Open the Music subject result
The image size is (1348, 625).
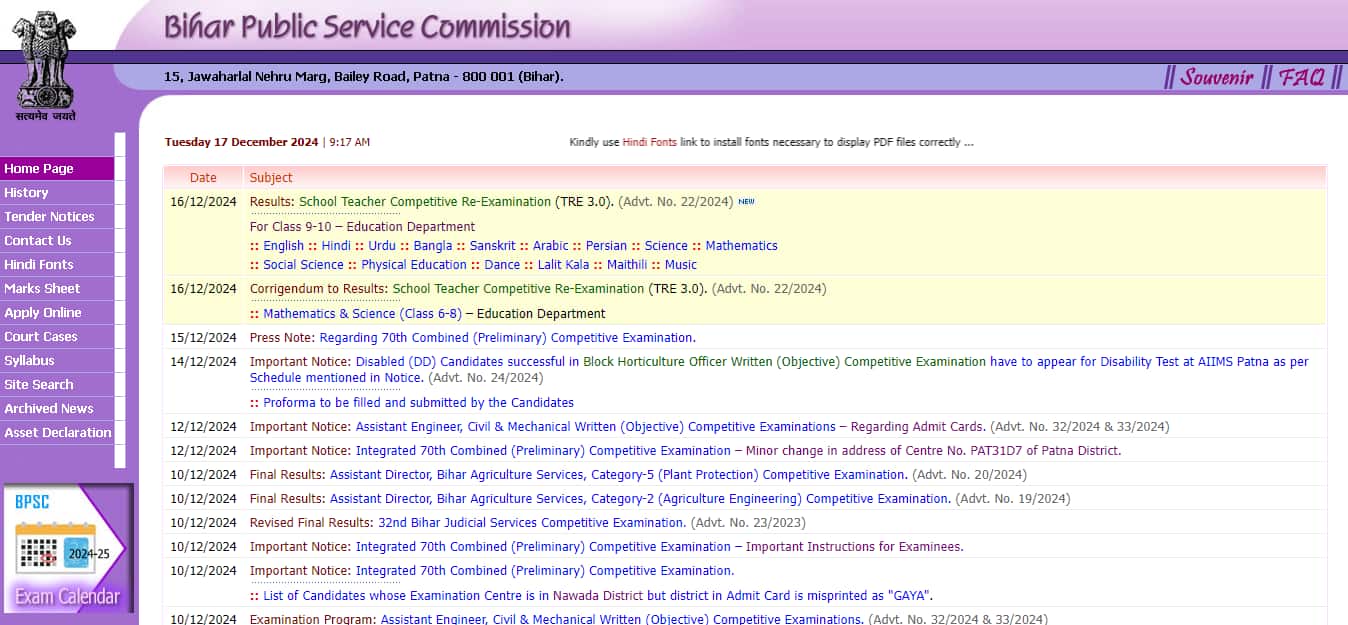681,265
